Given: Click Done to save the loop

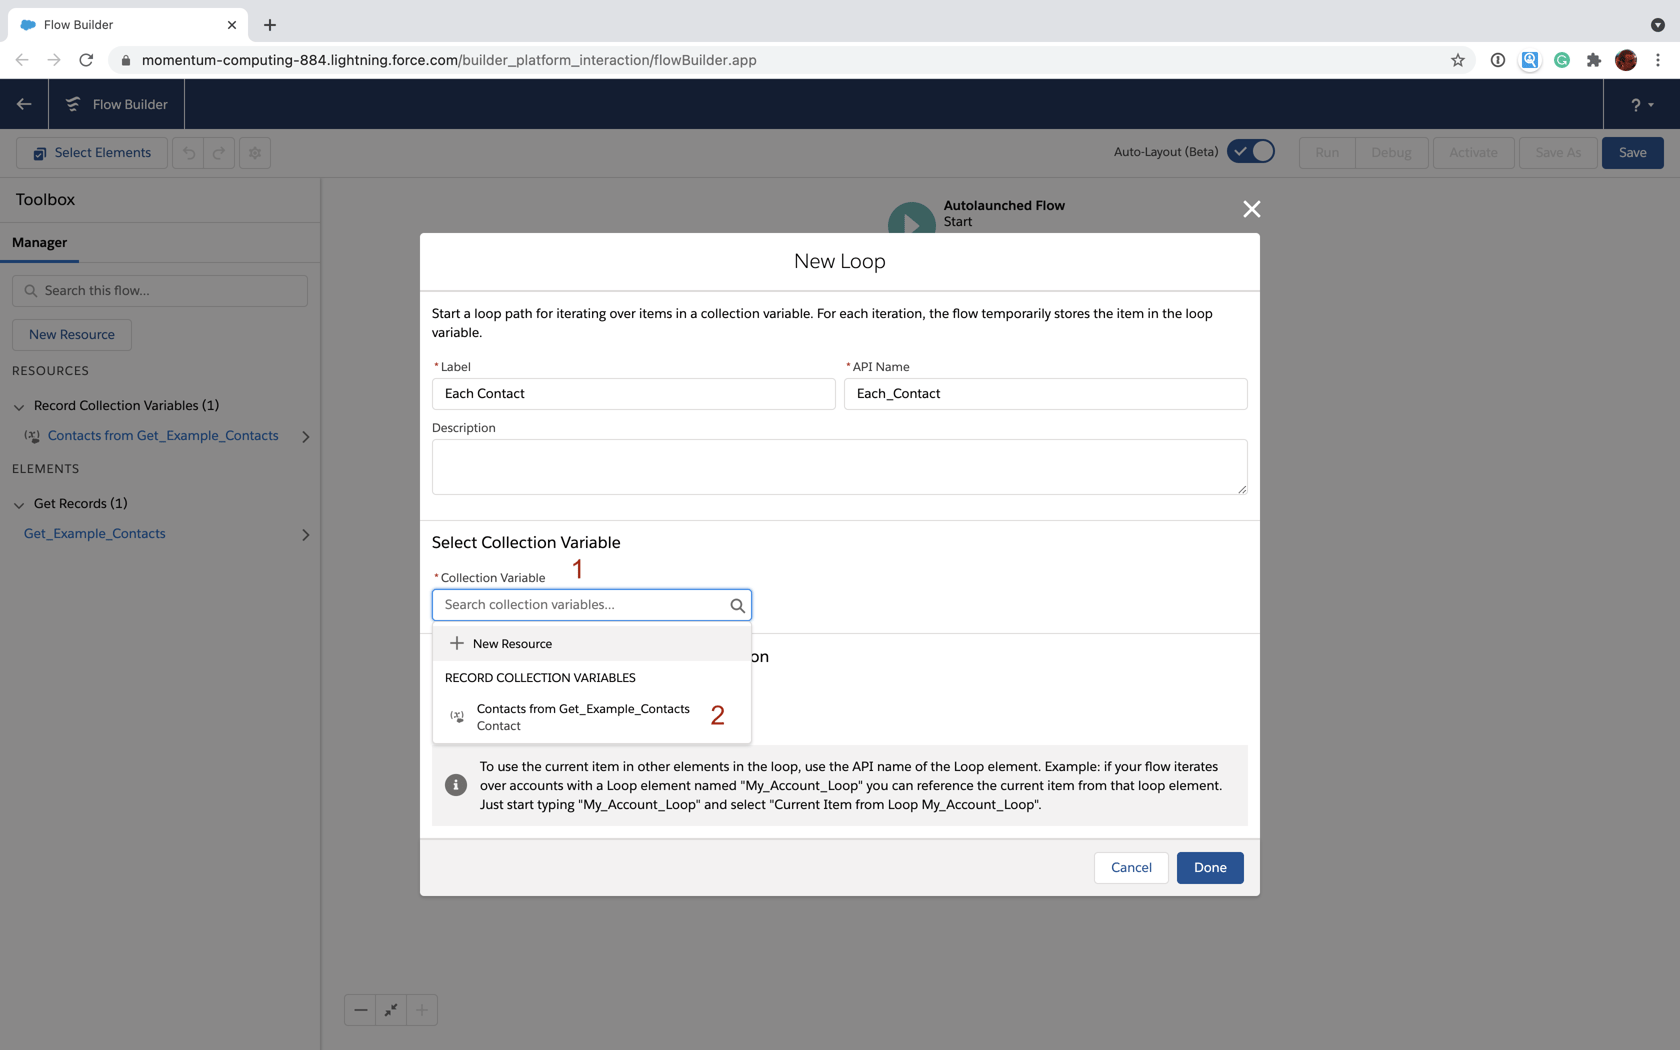Looking at the screenshot, I should (1209, 867).
